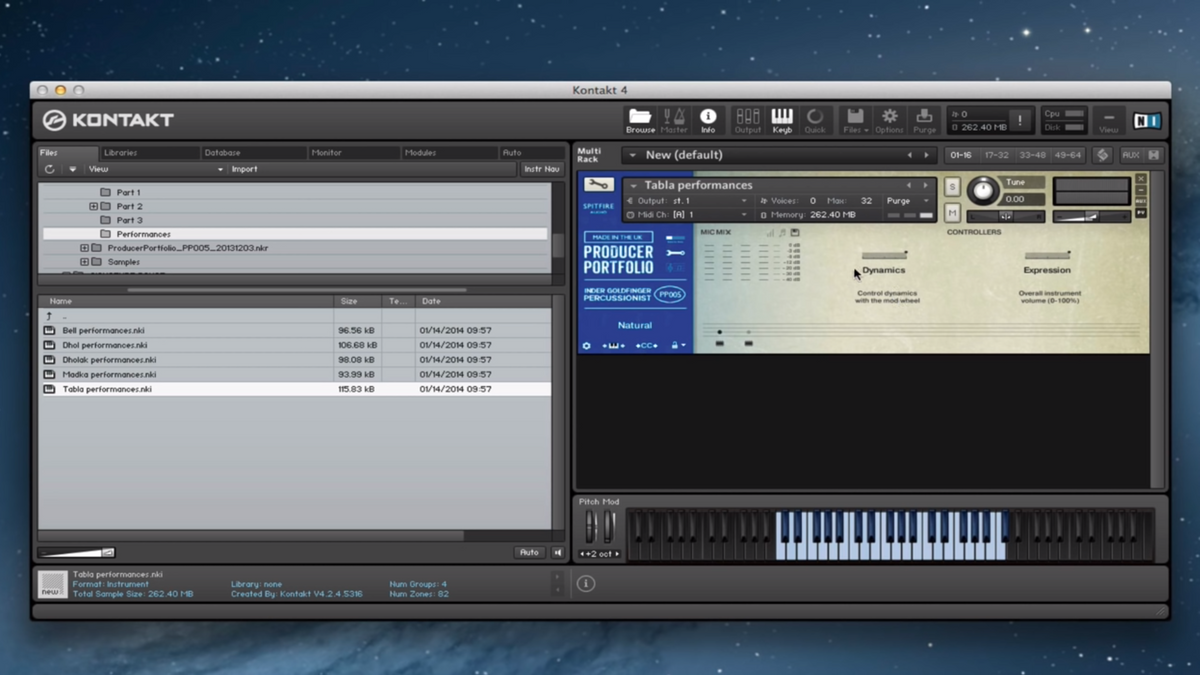Screen dimensions: 1200x675
Task: Expand the Samples folder tree node
Action: pyautogui.click(x=85, y=262)
